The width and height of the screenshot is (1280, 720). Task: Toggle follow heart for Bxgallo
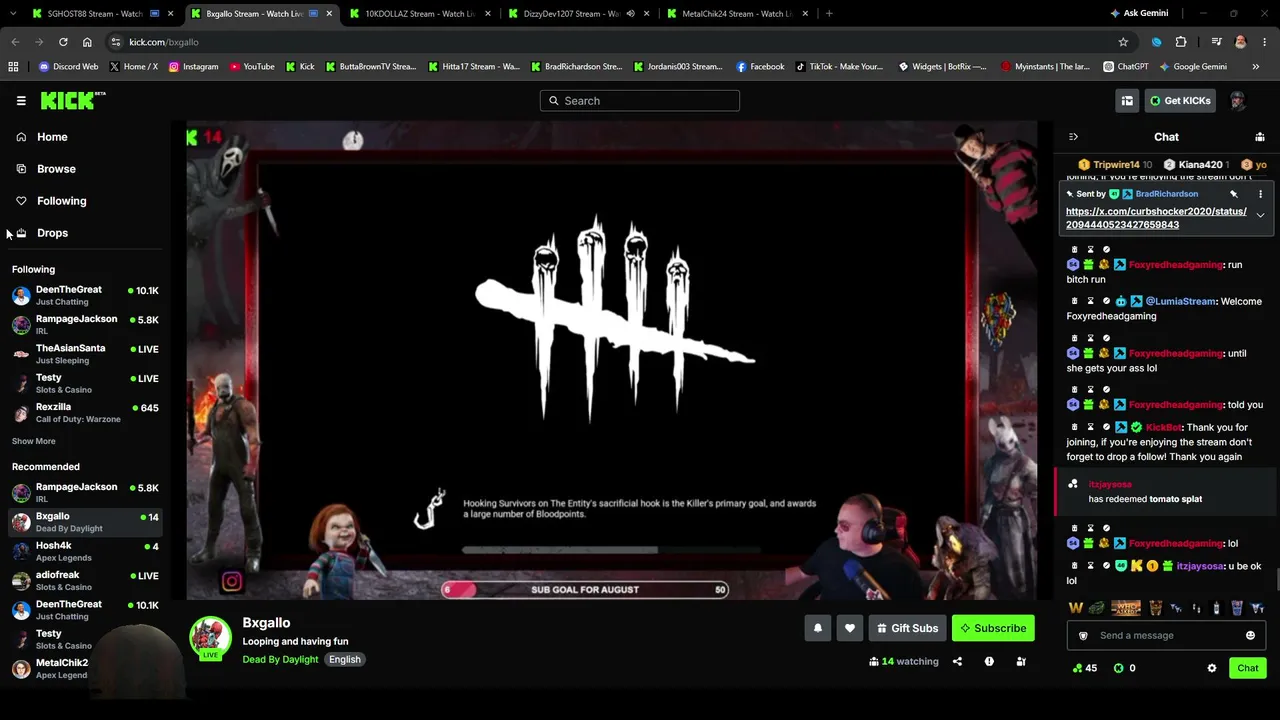tap(850, 628)
